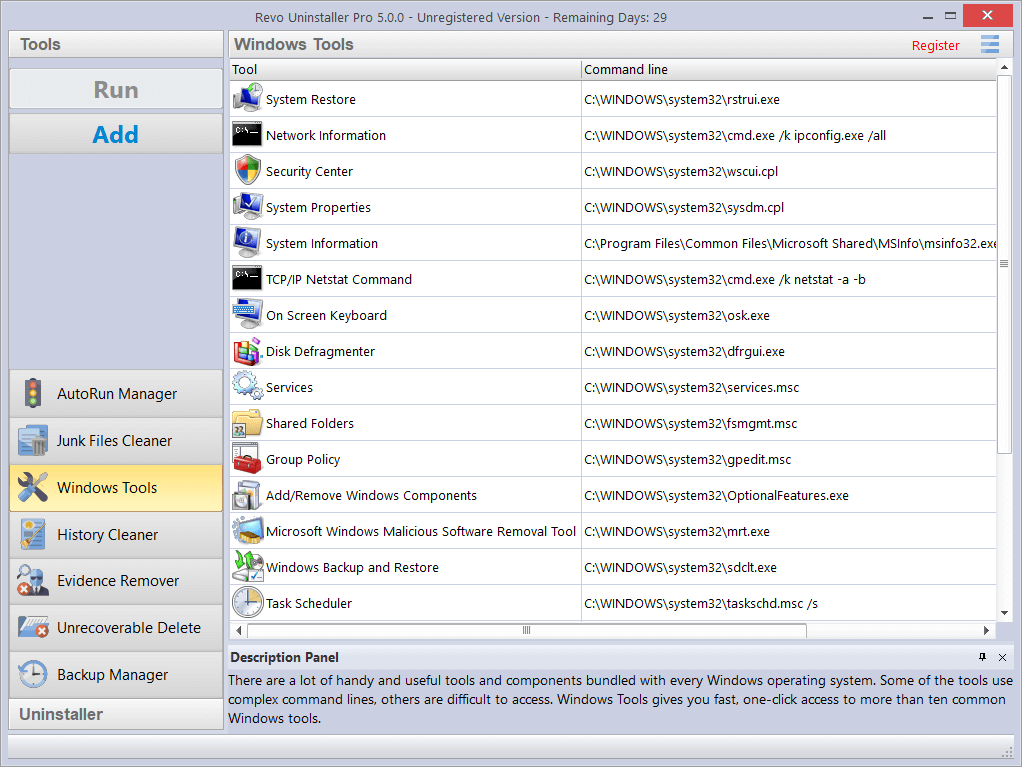Open AutoRun Manager

point(116,394)
